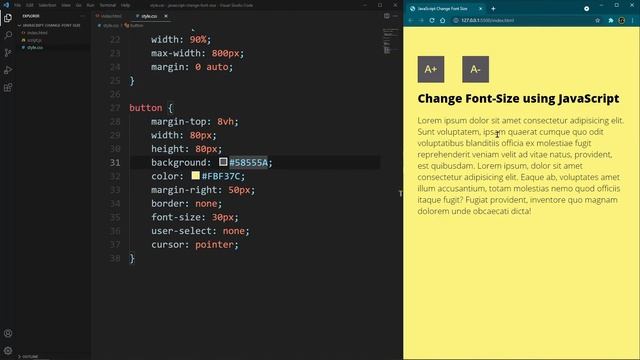
Task: Close the style.css editor tab
Action: pos(166,16)
